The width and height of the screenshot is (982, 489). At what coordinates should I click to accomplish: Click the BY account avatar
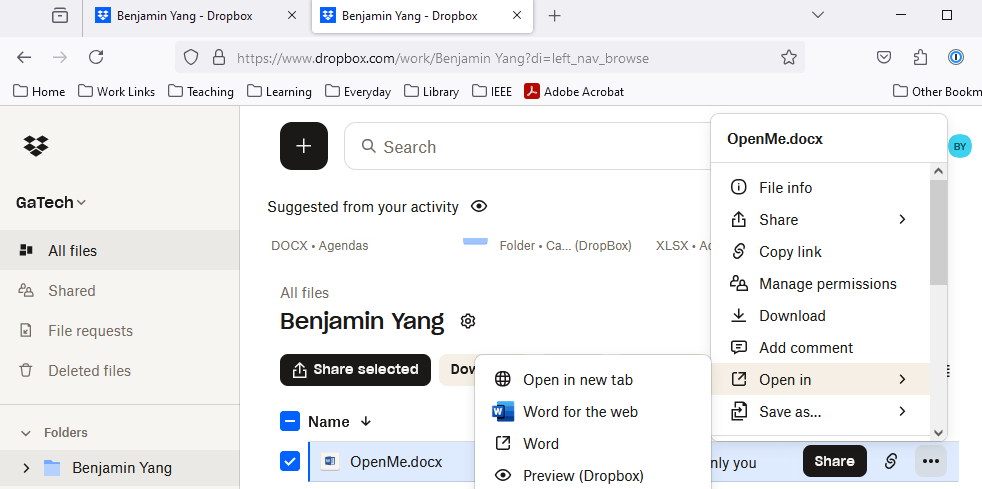[959, 146]
